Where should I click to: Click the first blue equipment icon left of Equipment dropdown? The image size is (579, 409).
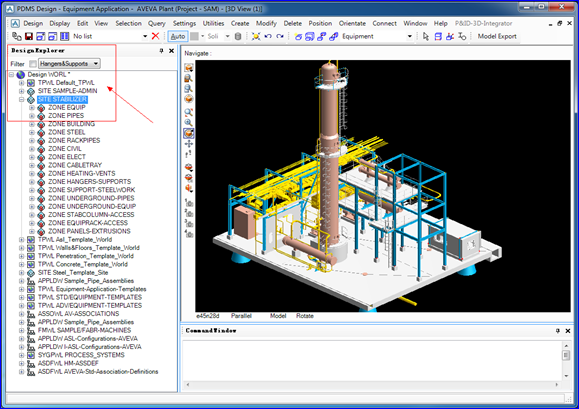coord(298,36)
